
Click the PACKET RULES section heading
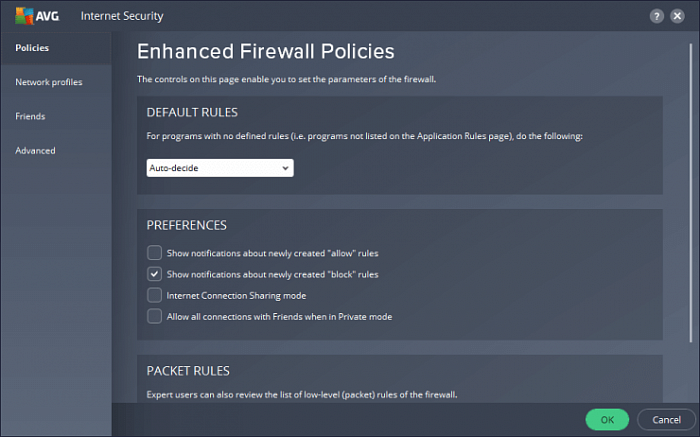(188, 371)
